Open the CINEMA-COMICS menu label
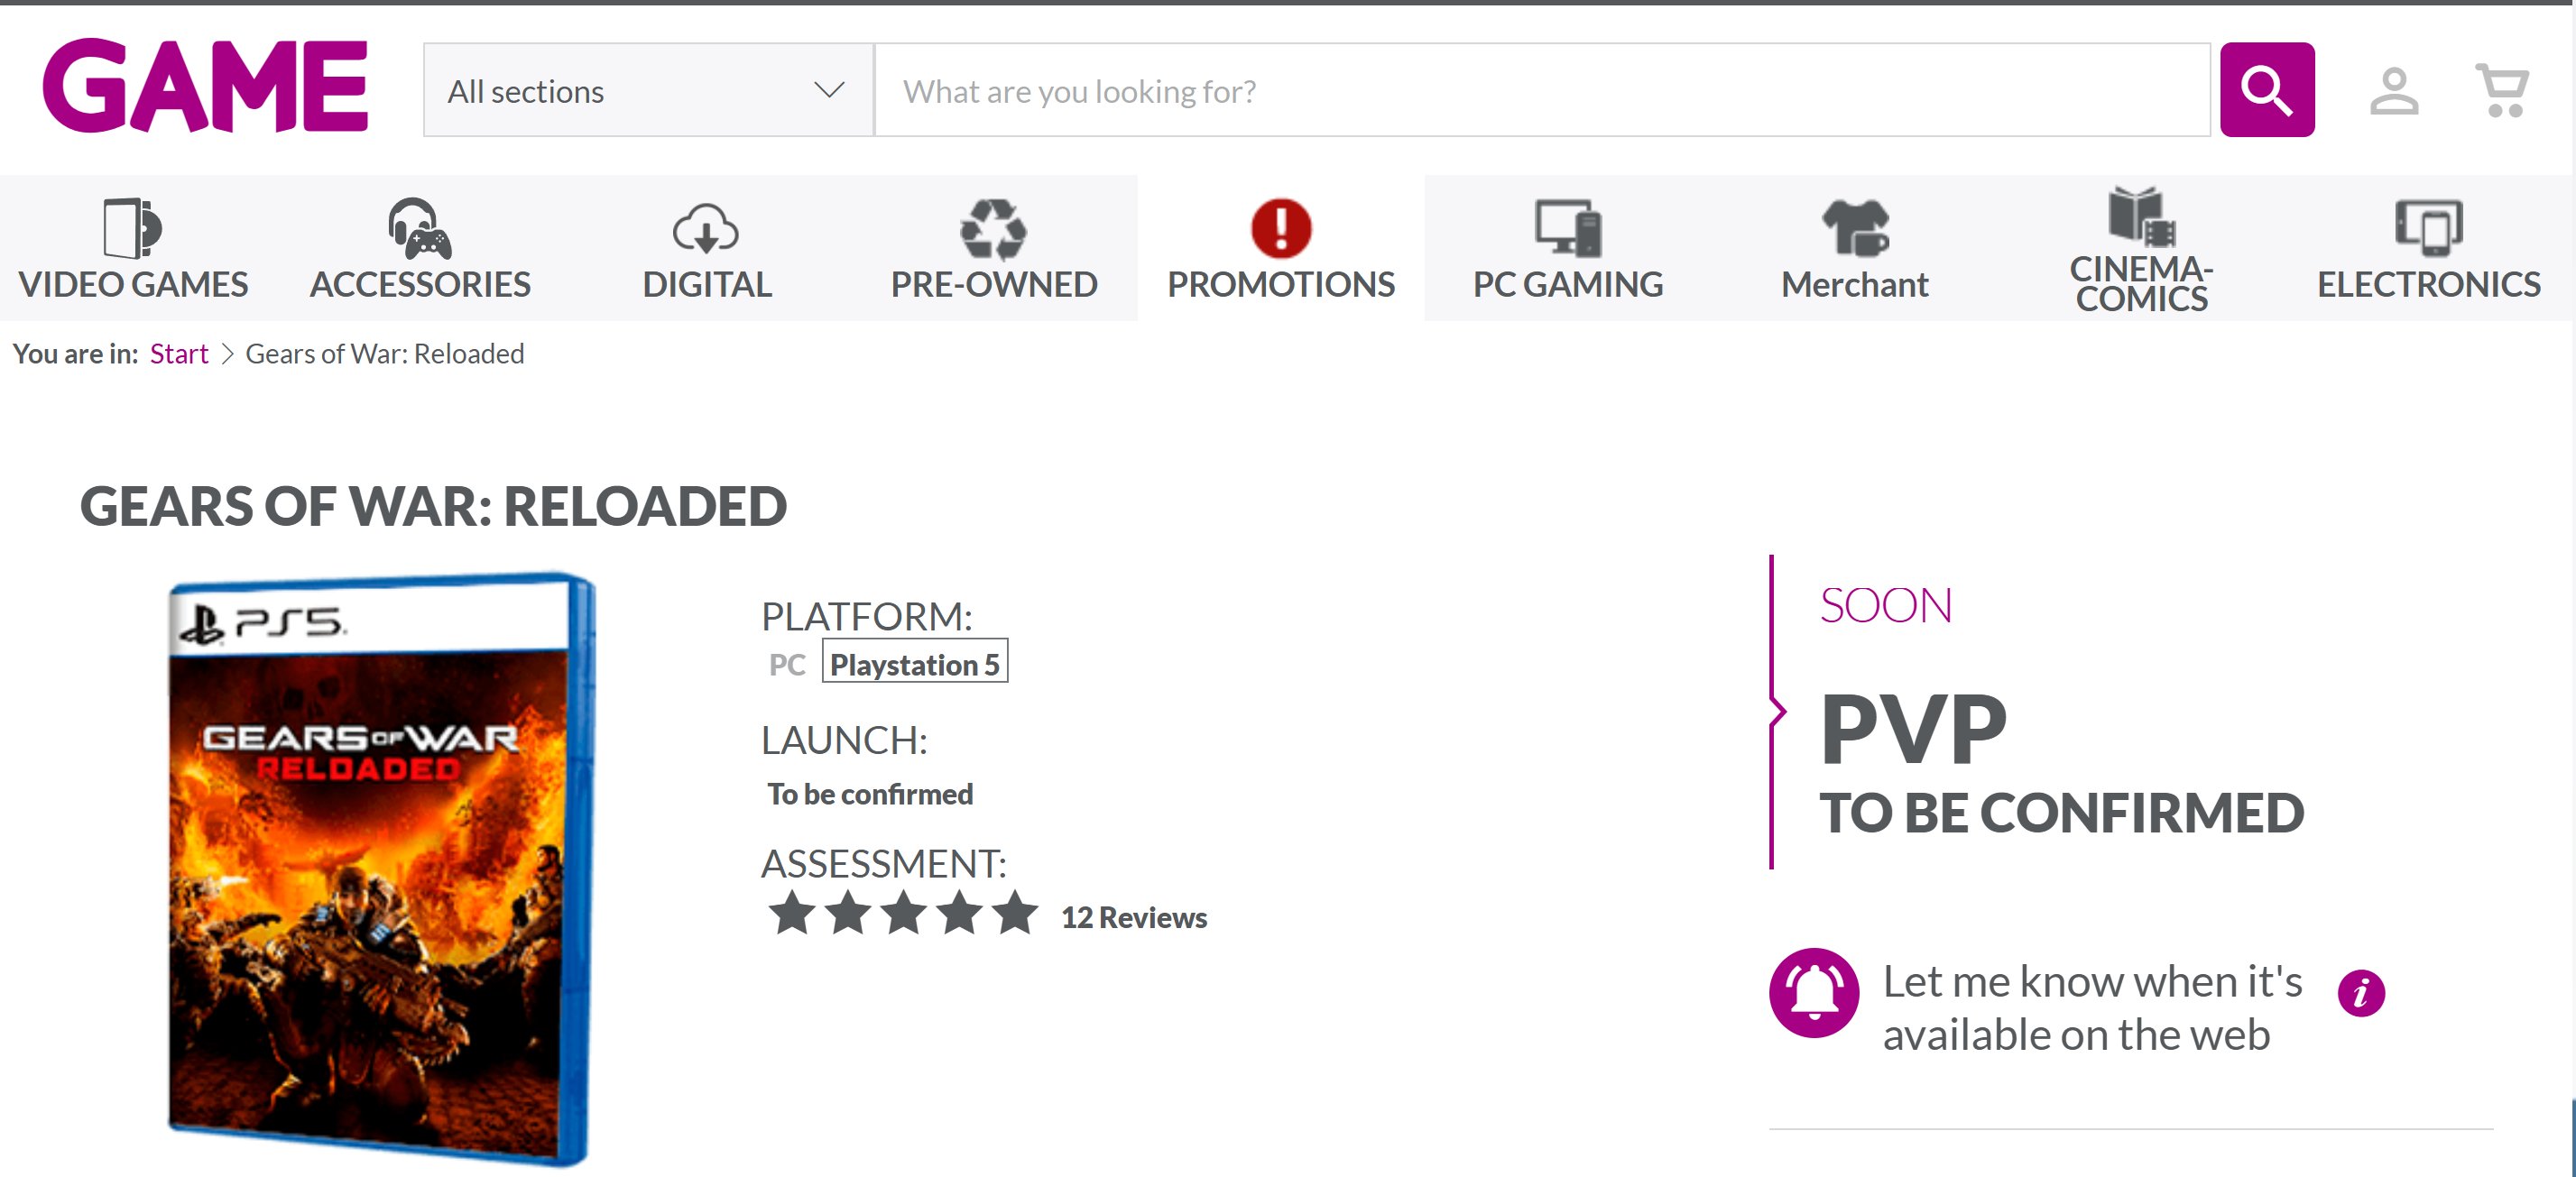This screenshot has height=1177, width=2576. pyautogui.click(x=2142, y=284)
